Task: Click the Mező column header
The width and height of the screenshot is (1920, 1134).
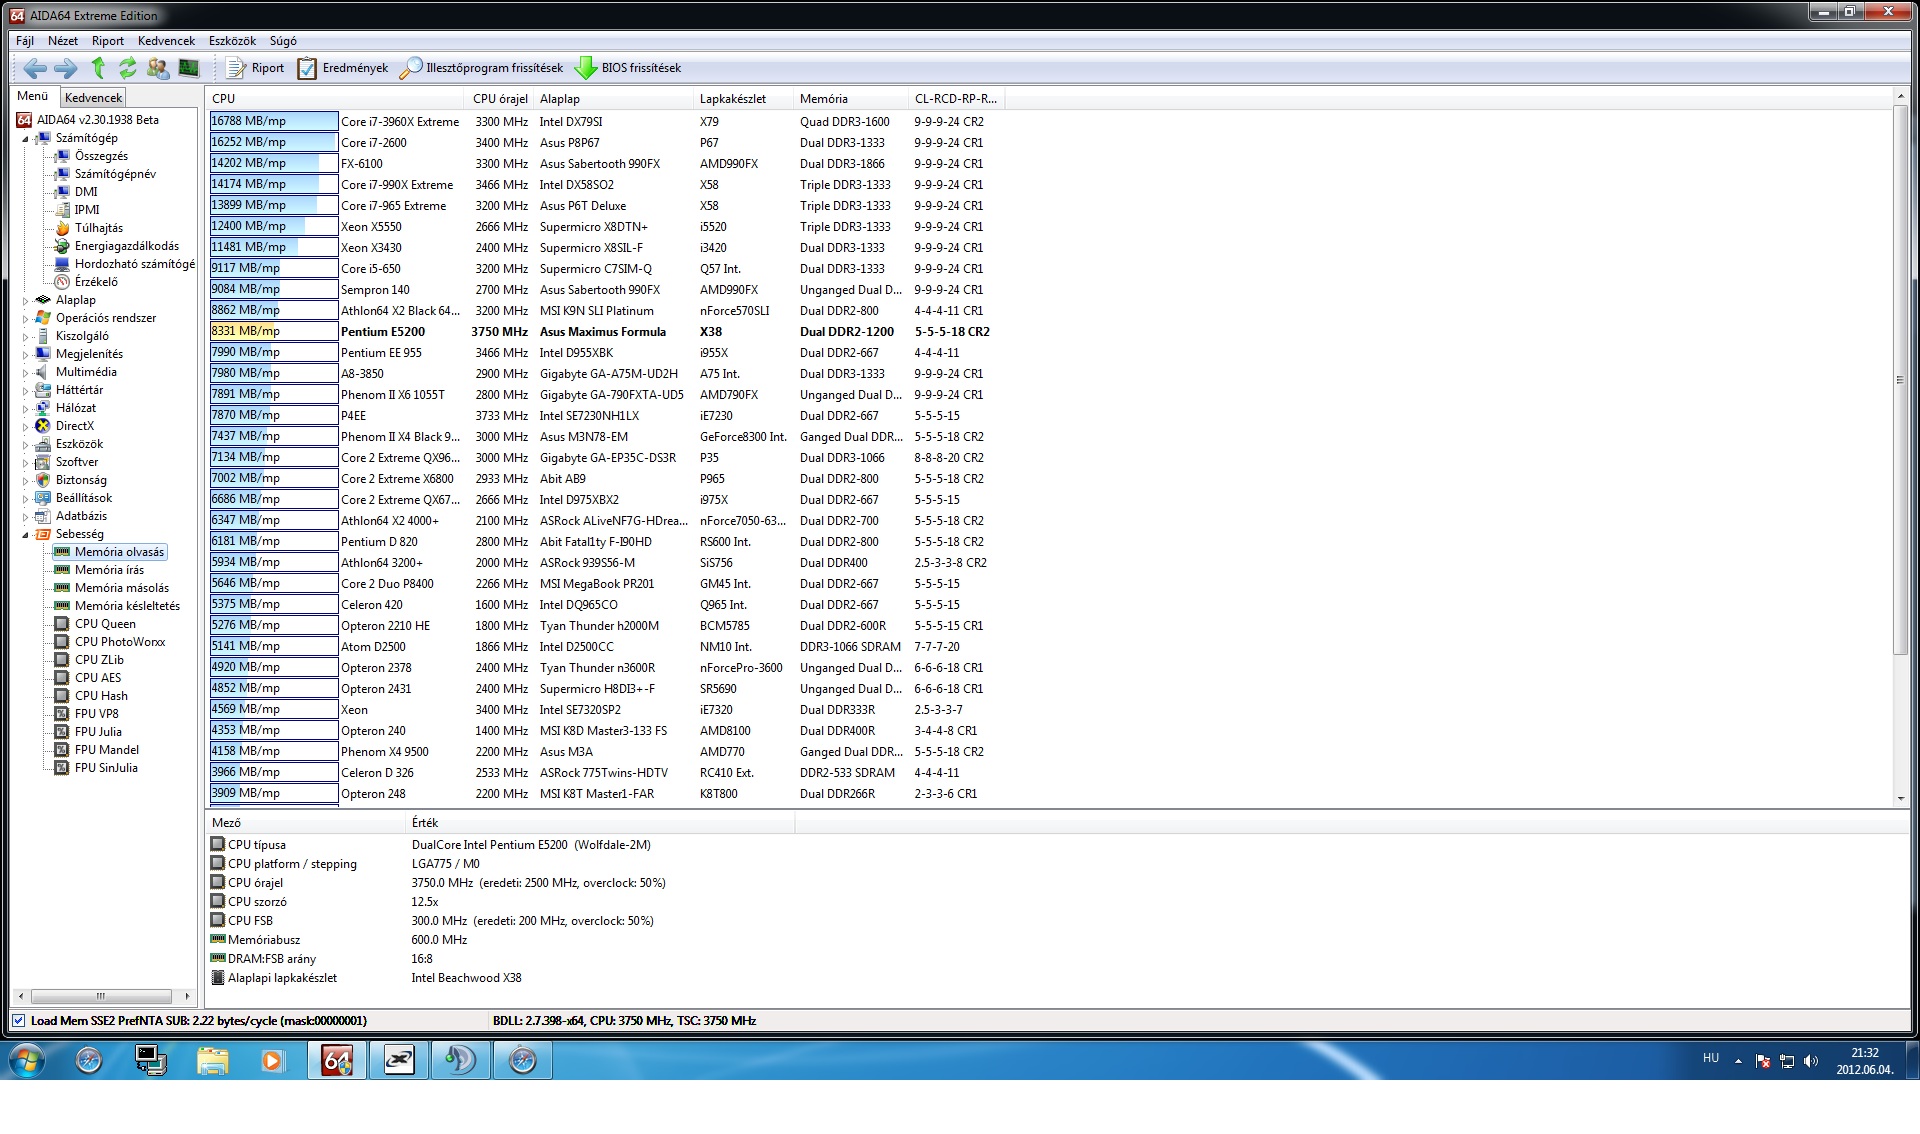Action: click(x=305, y=822)
